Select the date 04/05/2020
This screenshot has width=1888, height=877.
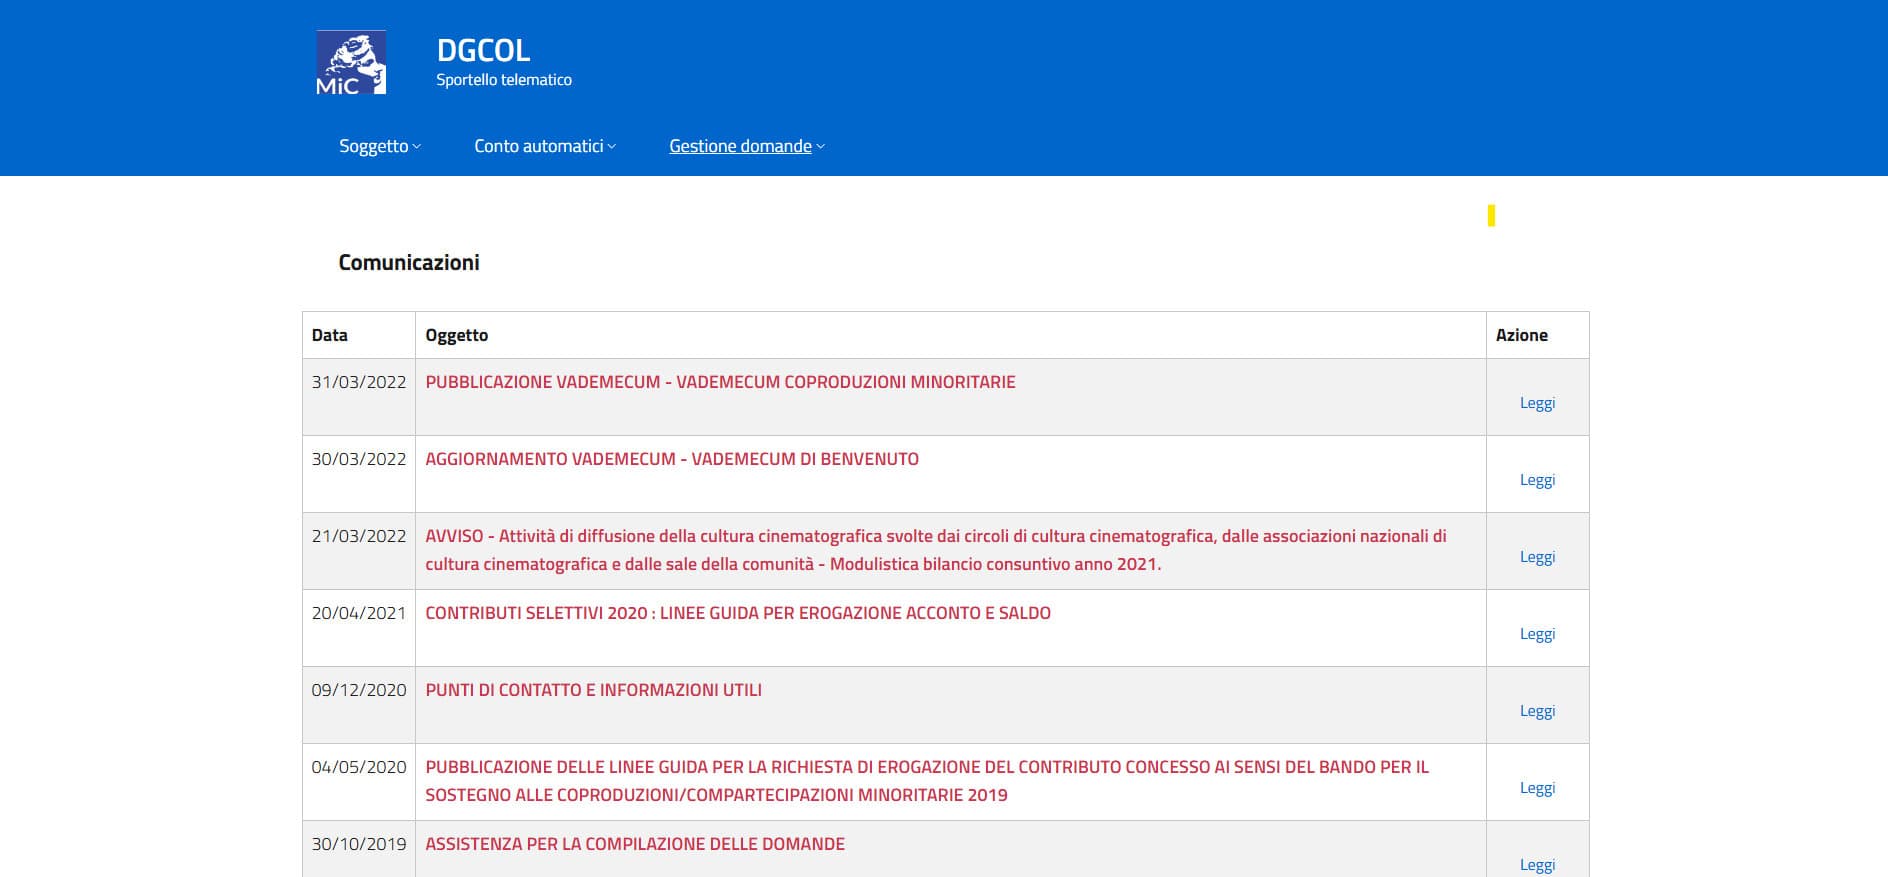coord(359,767)
